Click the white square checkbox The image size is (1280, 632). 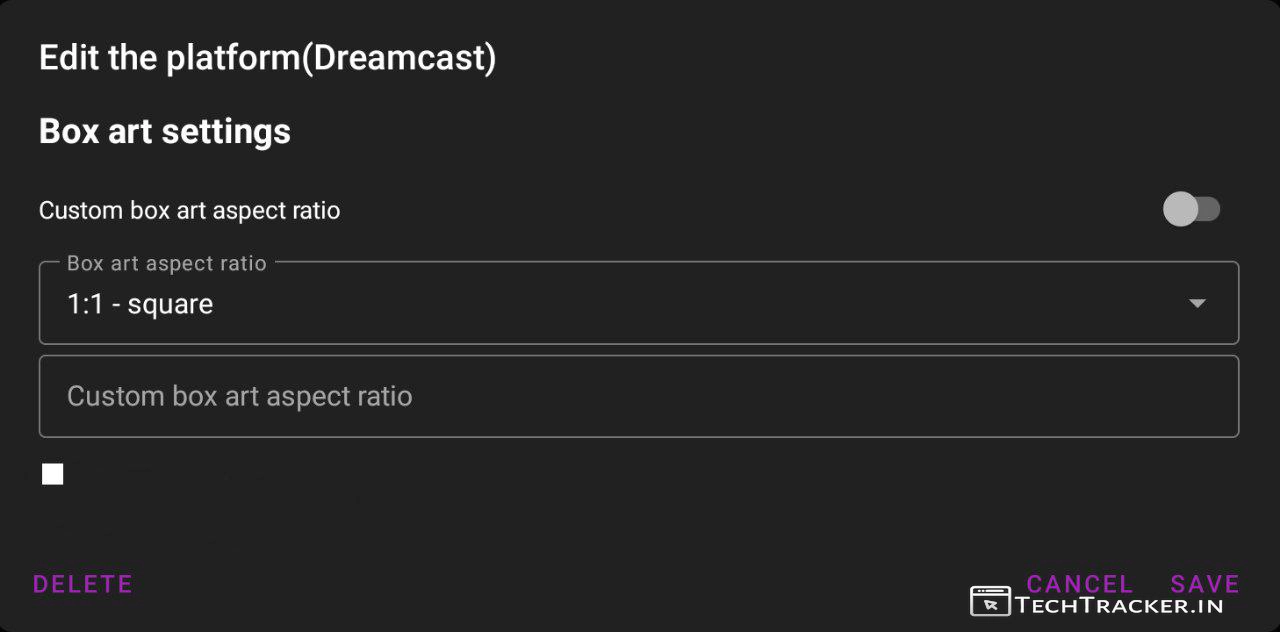(x=53, y=474)
